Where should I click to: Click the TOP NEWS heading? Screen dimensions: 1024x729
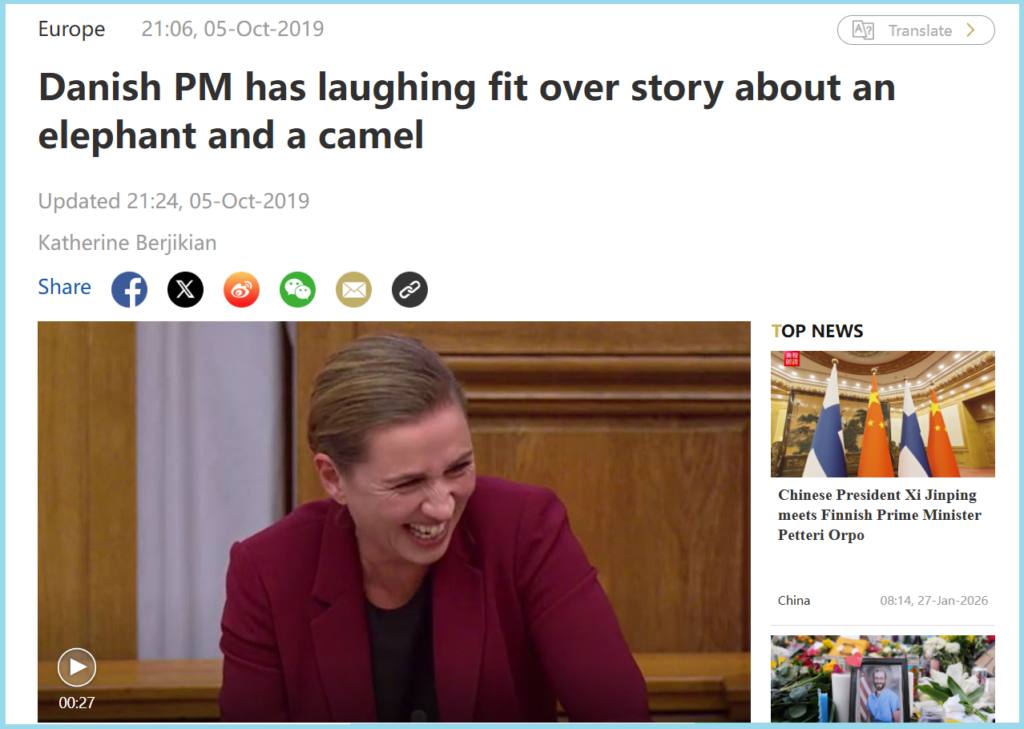click(817, 331)
